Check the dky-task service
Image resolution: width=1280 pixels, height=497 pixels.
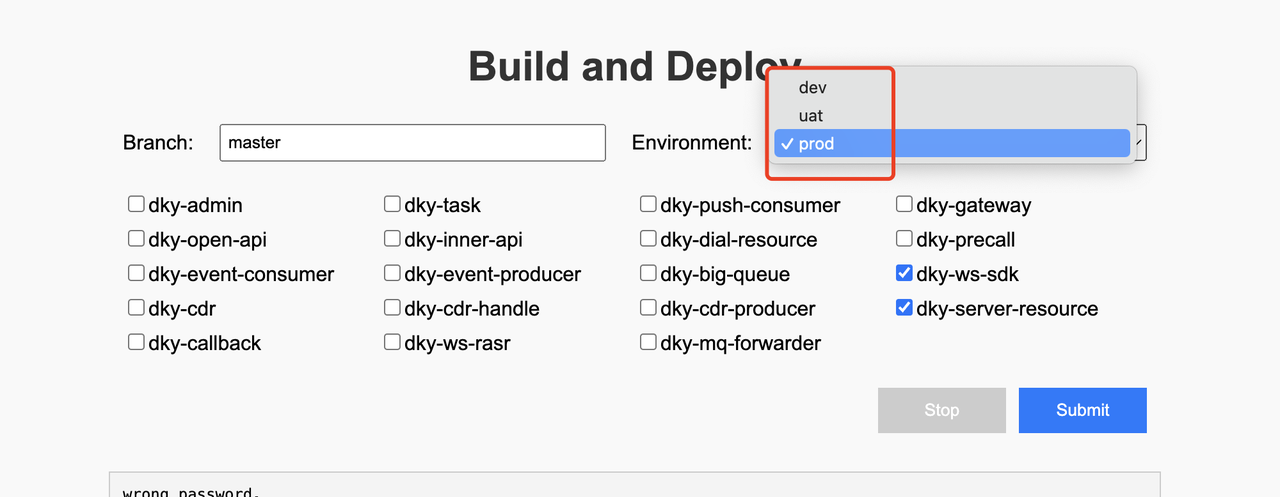[393, 205]
